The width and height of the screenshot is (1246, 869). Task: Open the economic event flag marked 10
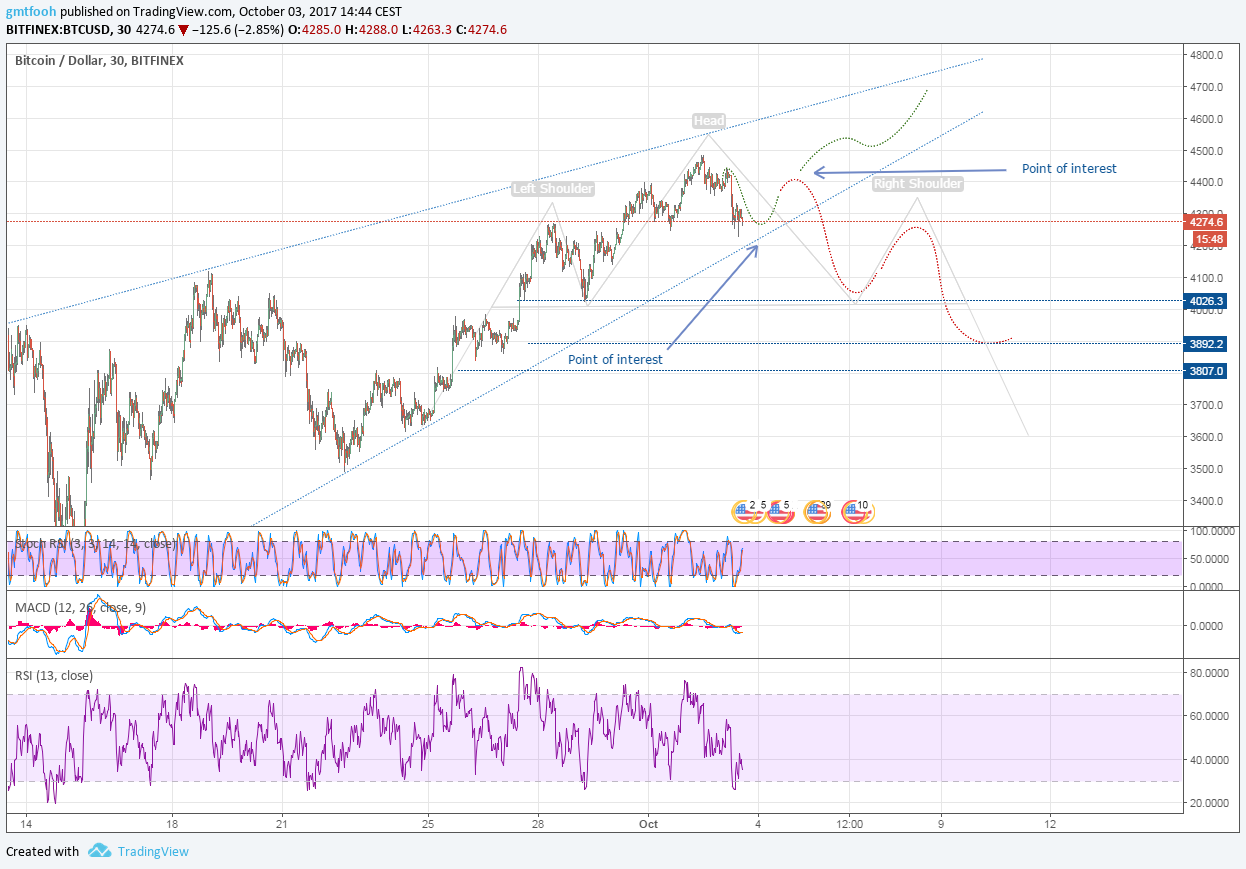(857, 512)
